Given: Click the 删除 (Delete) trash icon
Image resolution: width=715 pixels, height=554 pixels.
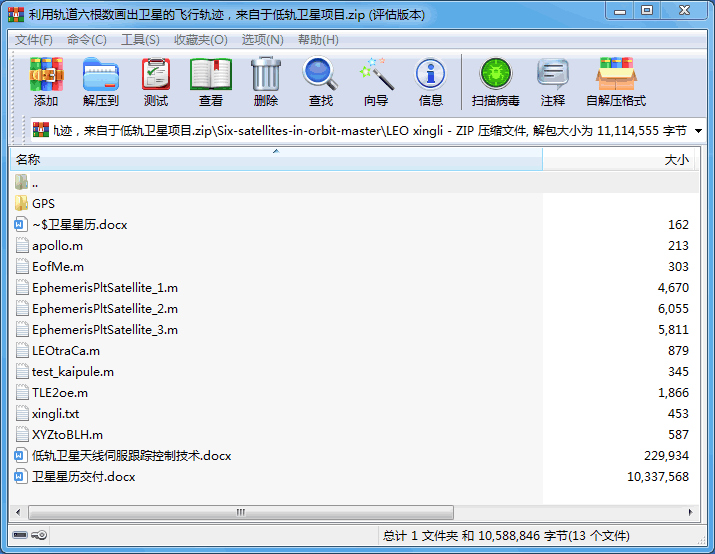Looking at the screenshot, I should click(x=266, y=74).
